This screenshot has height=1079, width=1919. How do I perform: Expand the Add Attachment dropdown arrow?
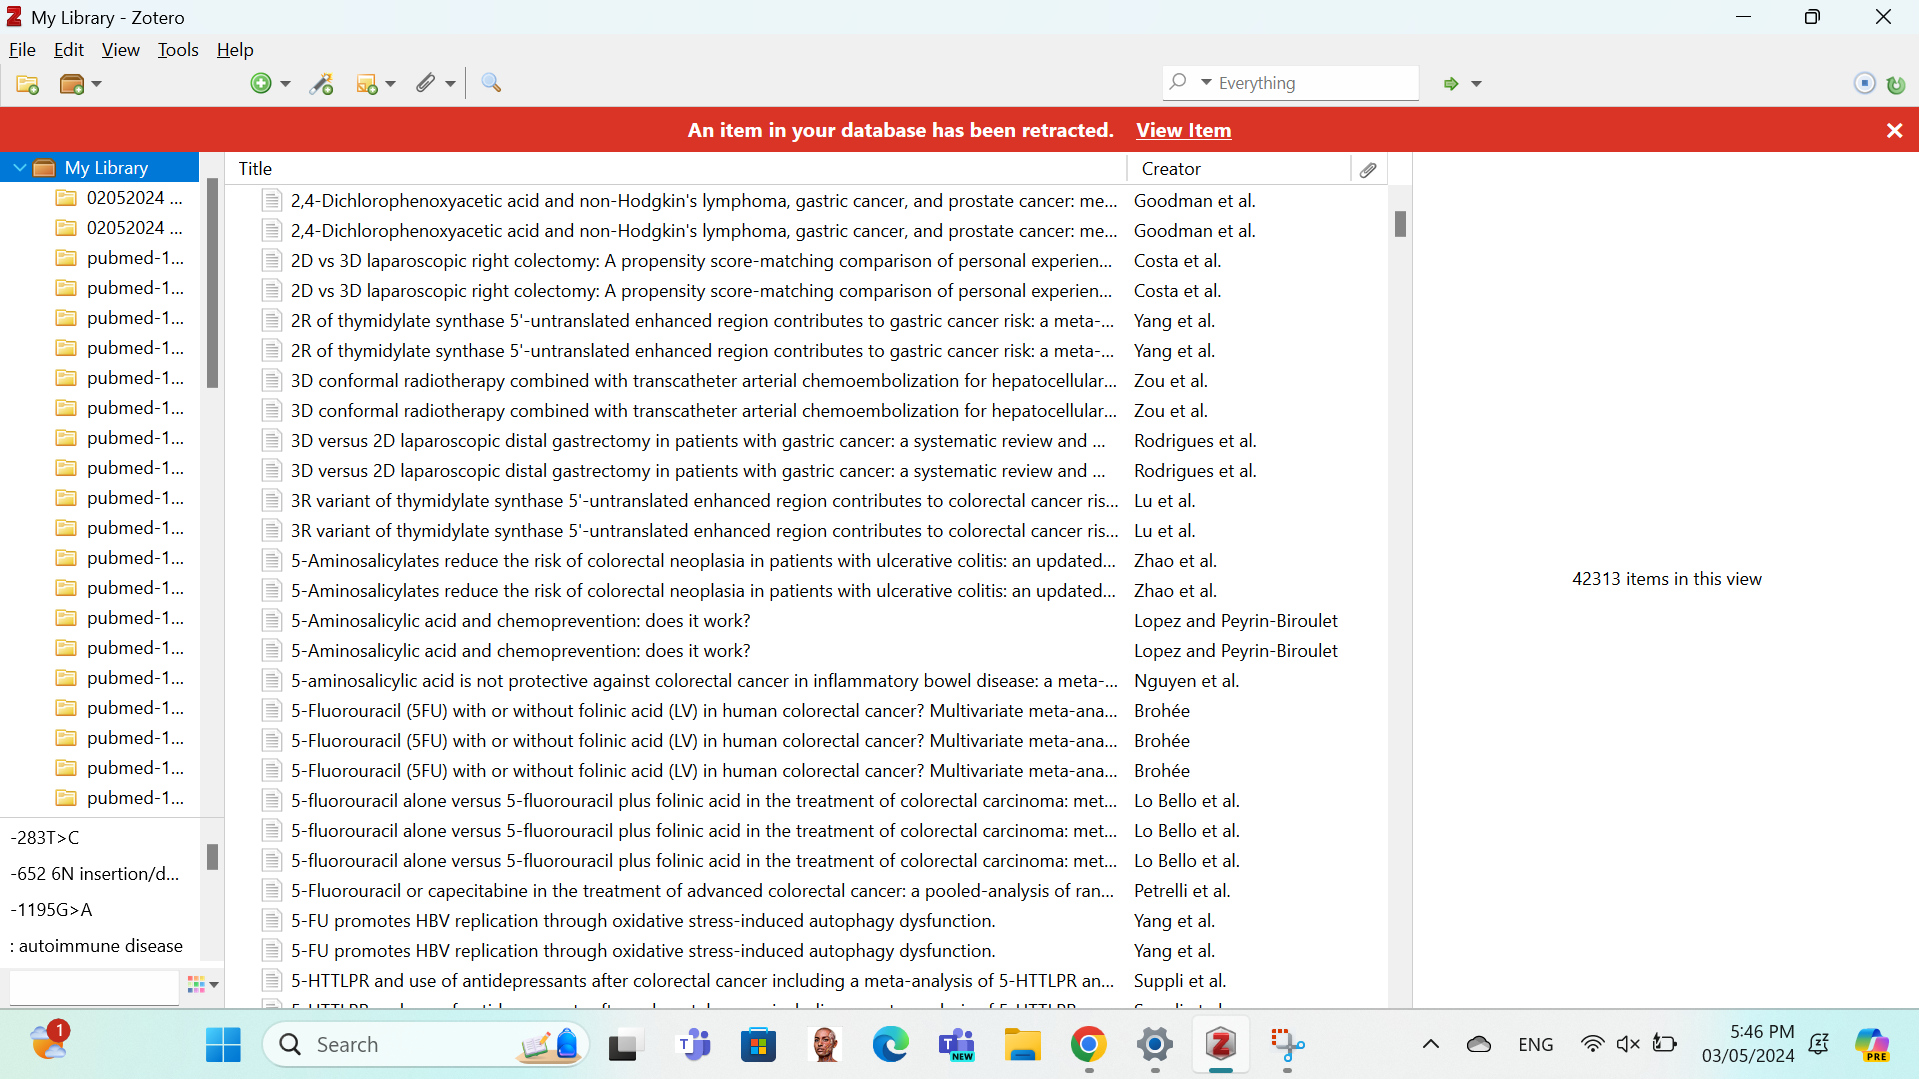pyautogui.click(x=450, y=84)
